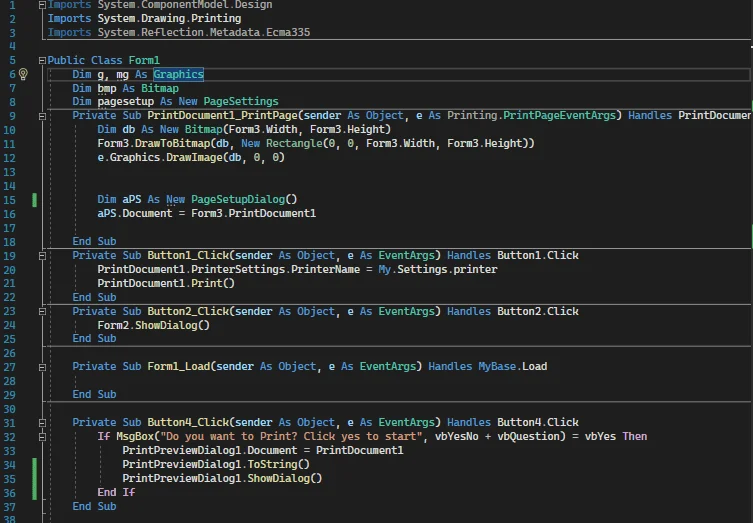
Task: Click PrintPageEventArgs in line 9
Action: (559, 116)
